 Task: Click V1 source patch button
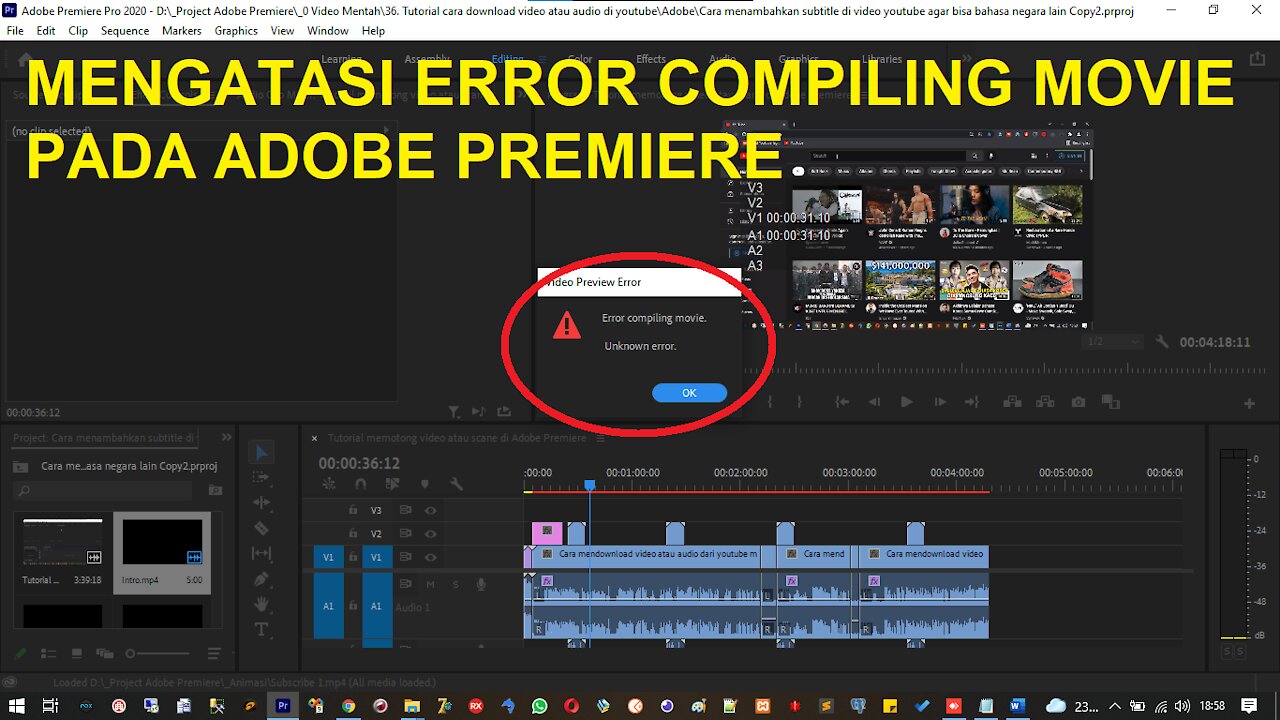tap(327, 558)
